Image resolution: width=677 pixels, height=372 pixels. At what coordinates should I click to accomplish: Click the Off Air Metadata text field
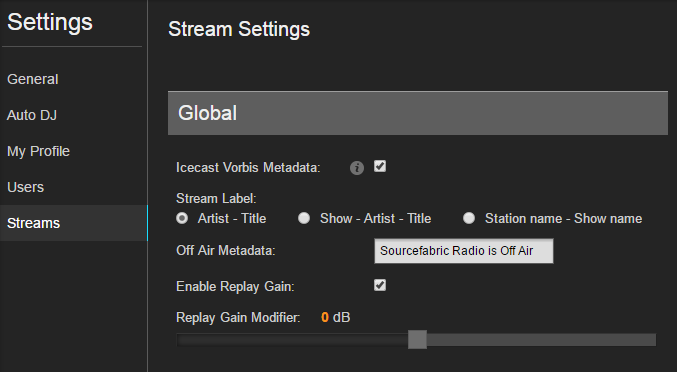pos(464,251)
